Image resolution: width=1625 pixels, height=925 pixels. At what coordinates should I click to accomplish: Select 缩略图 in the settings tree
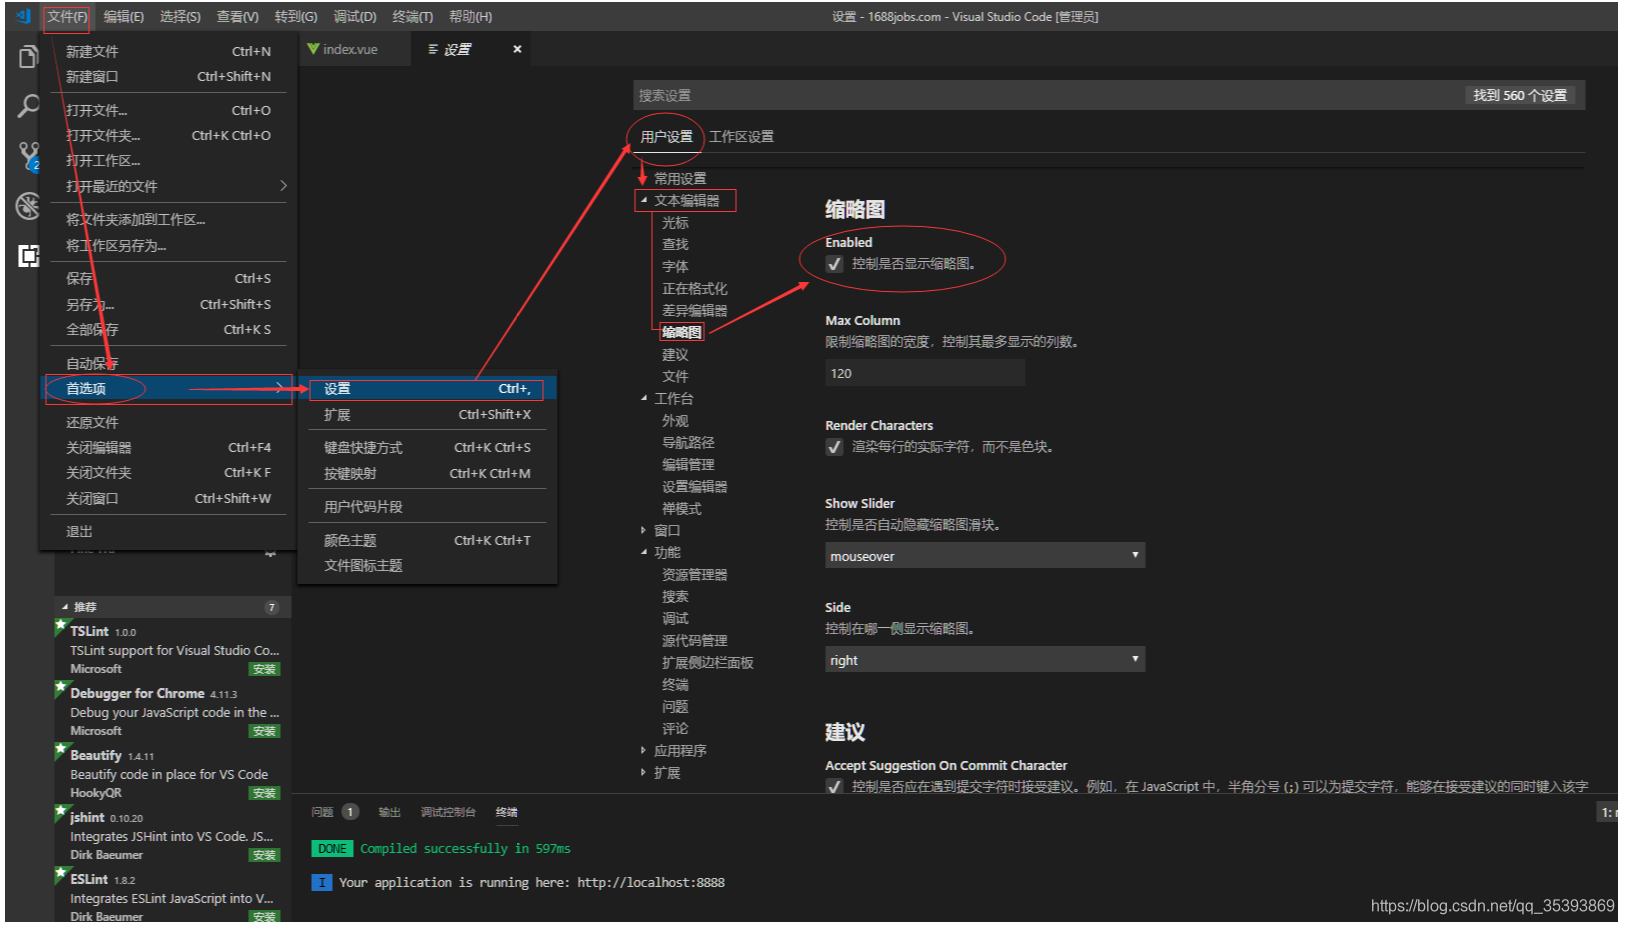tap(681, 332)
